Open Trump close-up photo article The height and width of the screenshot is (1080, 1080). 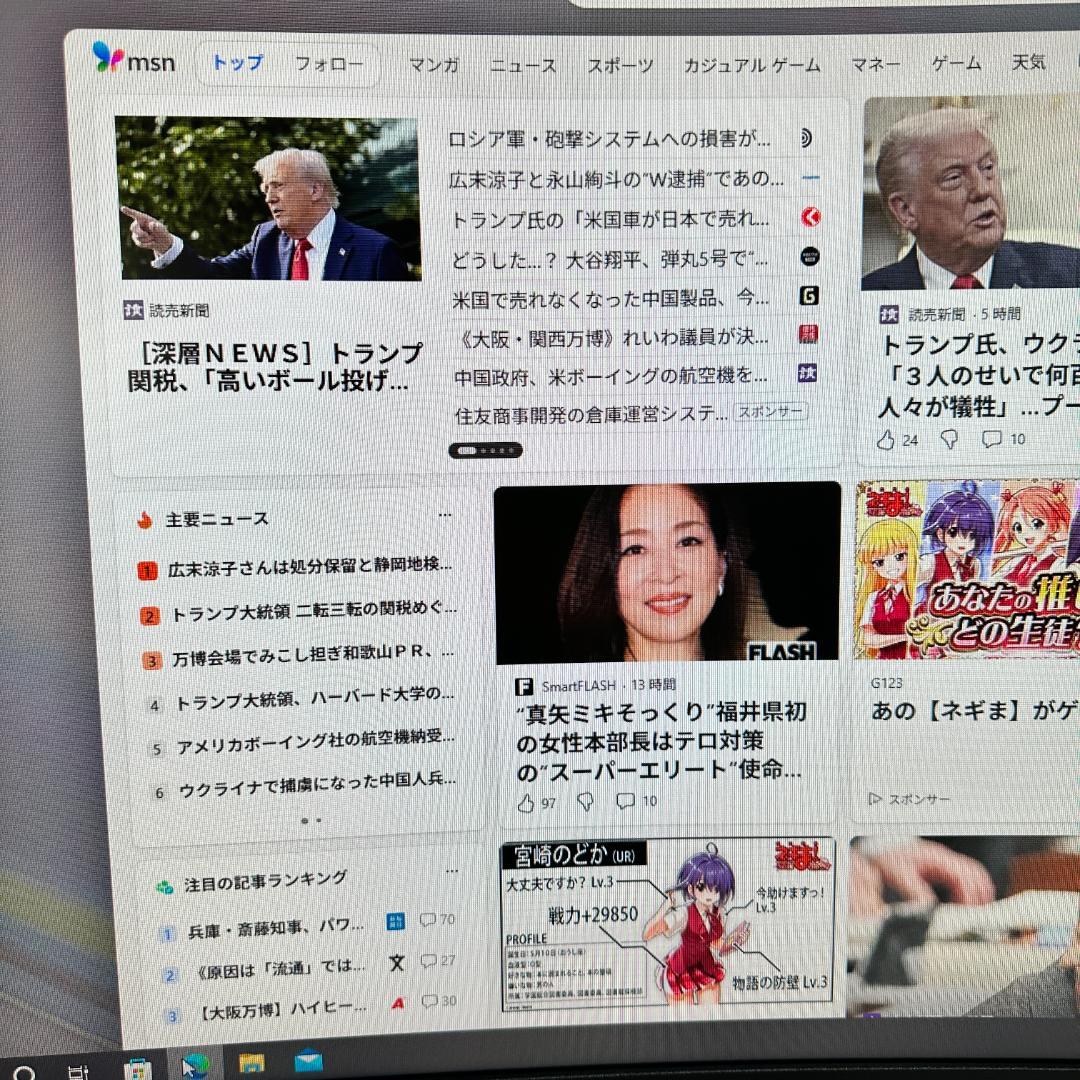point(971,194)
